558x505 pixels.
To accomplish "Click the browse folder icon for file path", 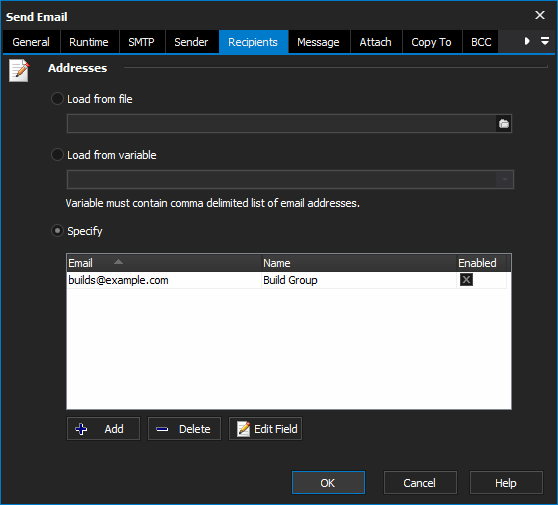I will [504, 124].
